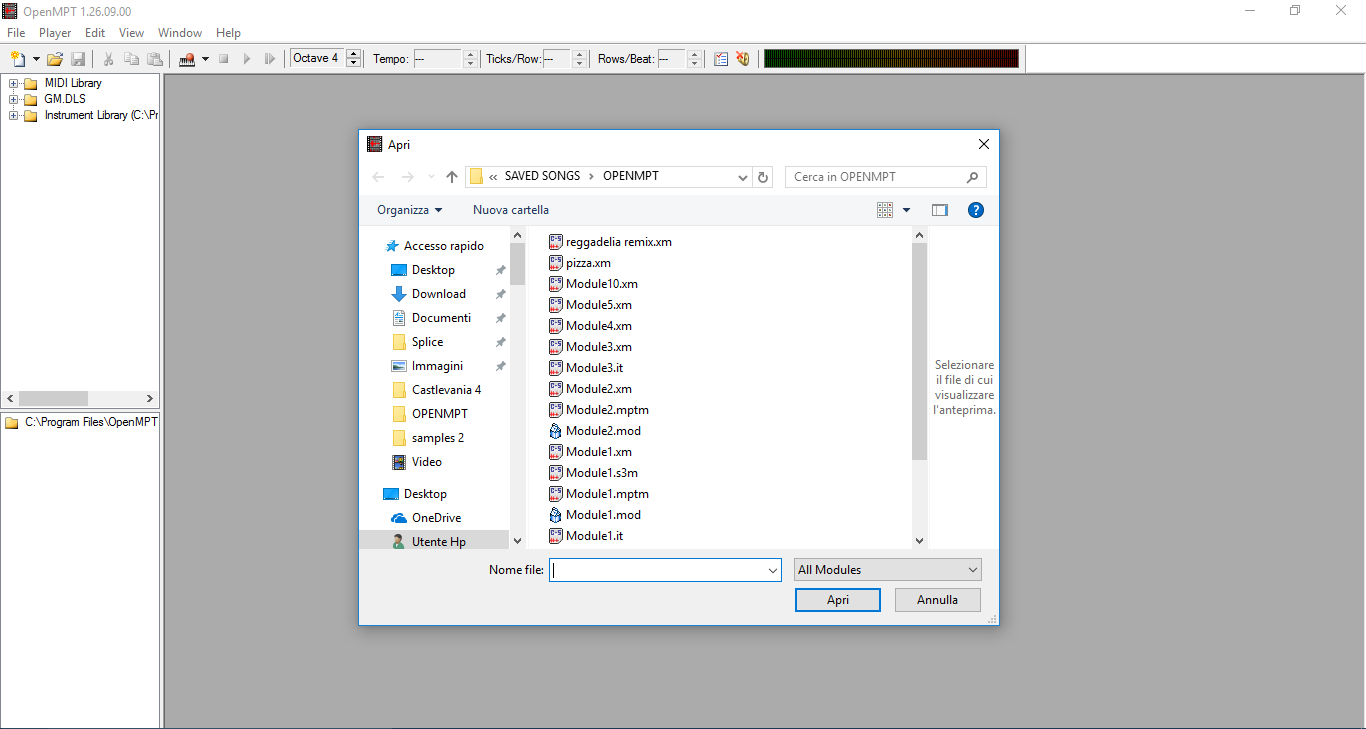Expand the MIDI Library tree node
Image resolution: width=1366 pixels, height=729 pixels.
(14, 83)
